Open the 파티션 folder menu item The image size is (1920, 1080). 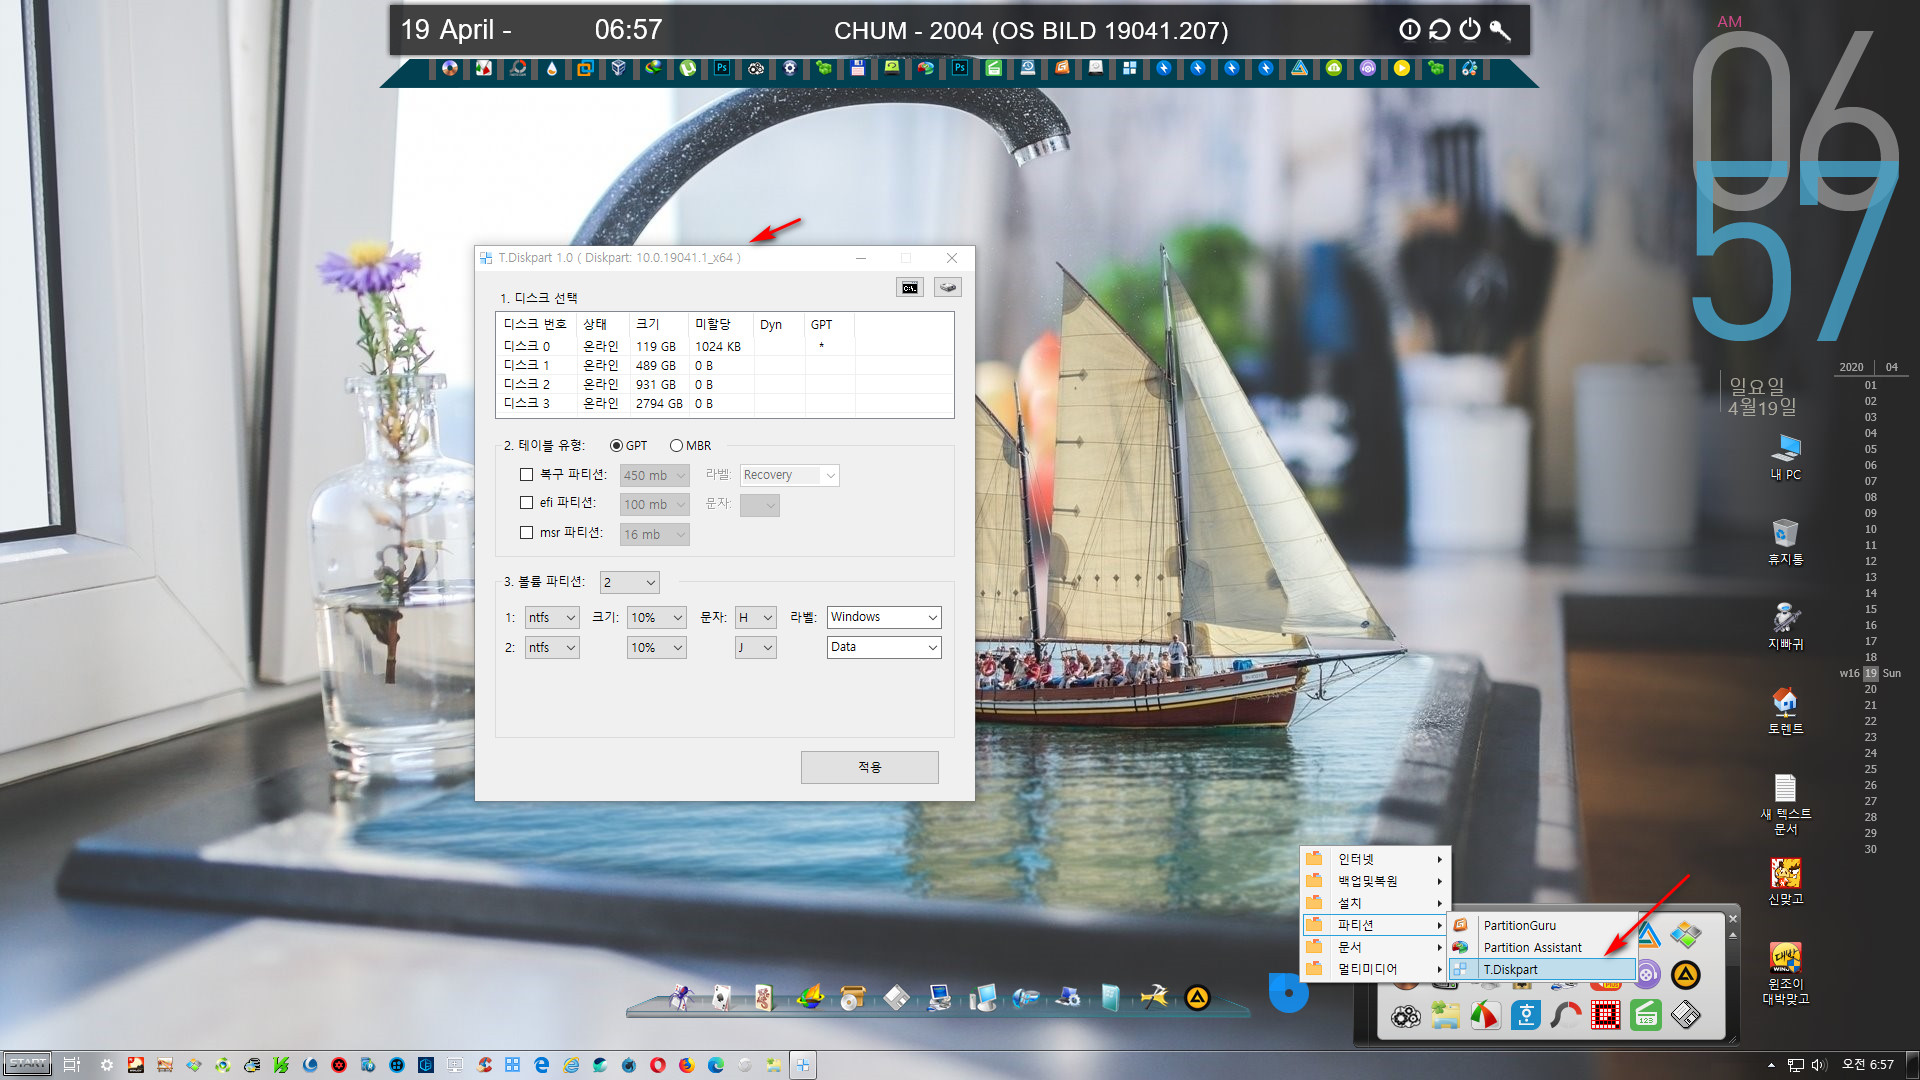(1375, 925)
